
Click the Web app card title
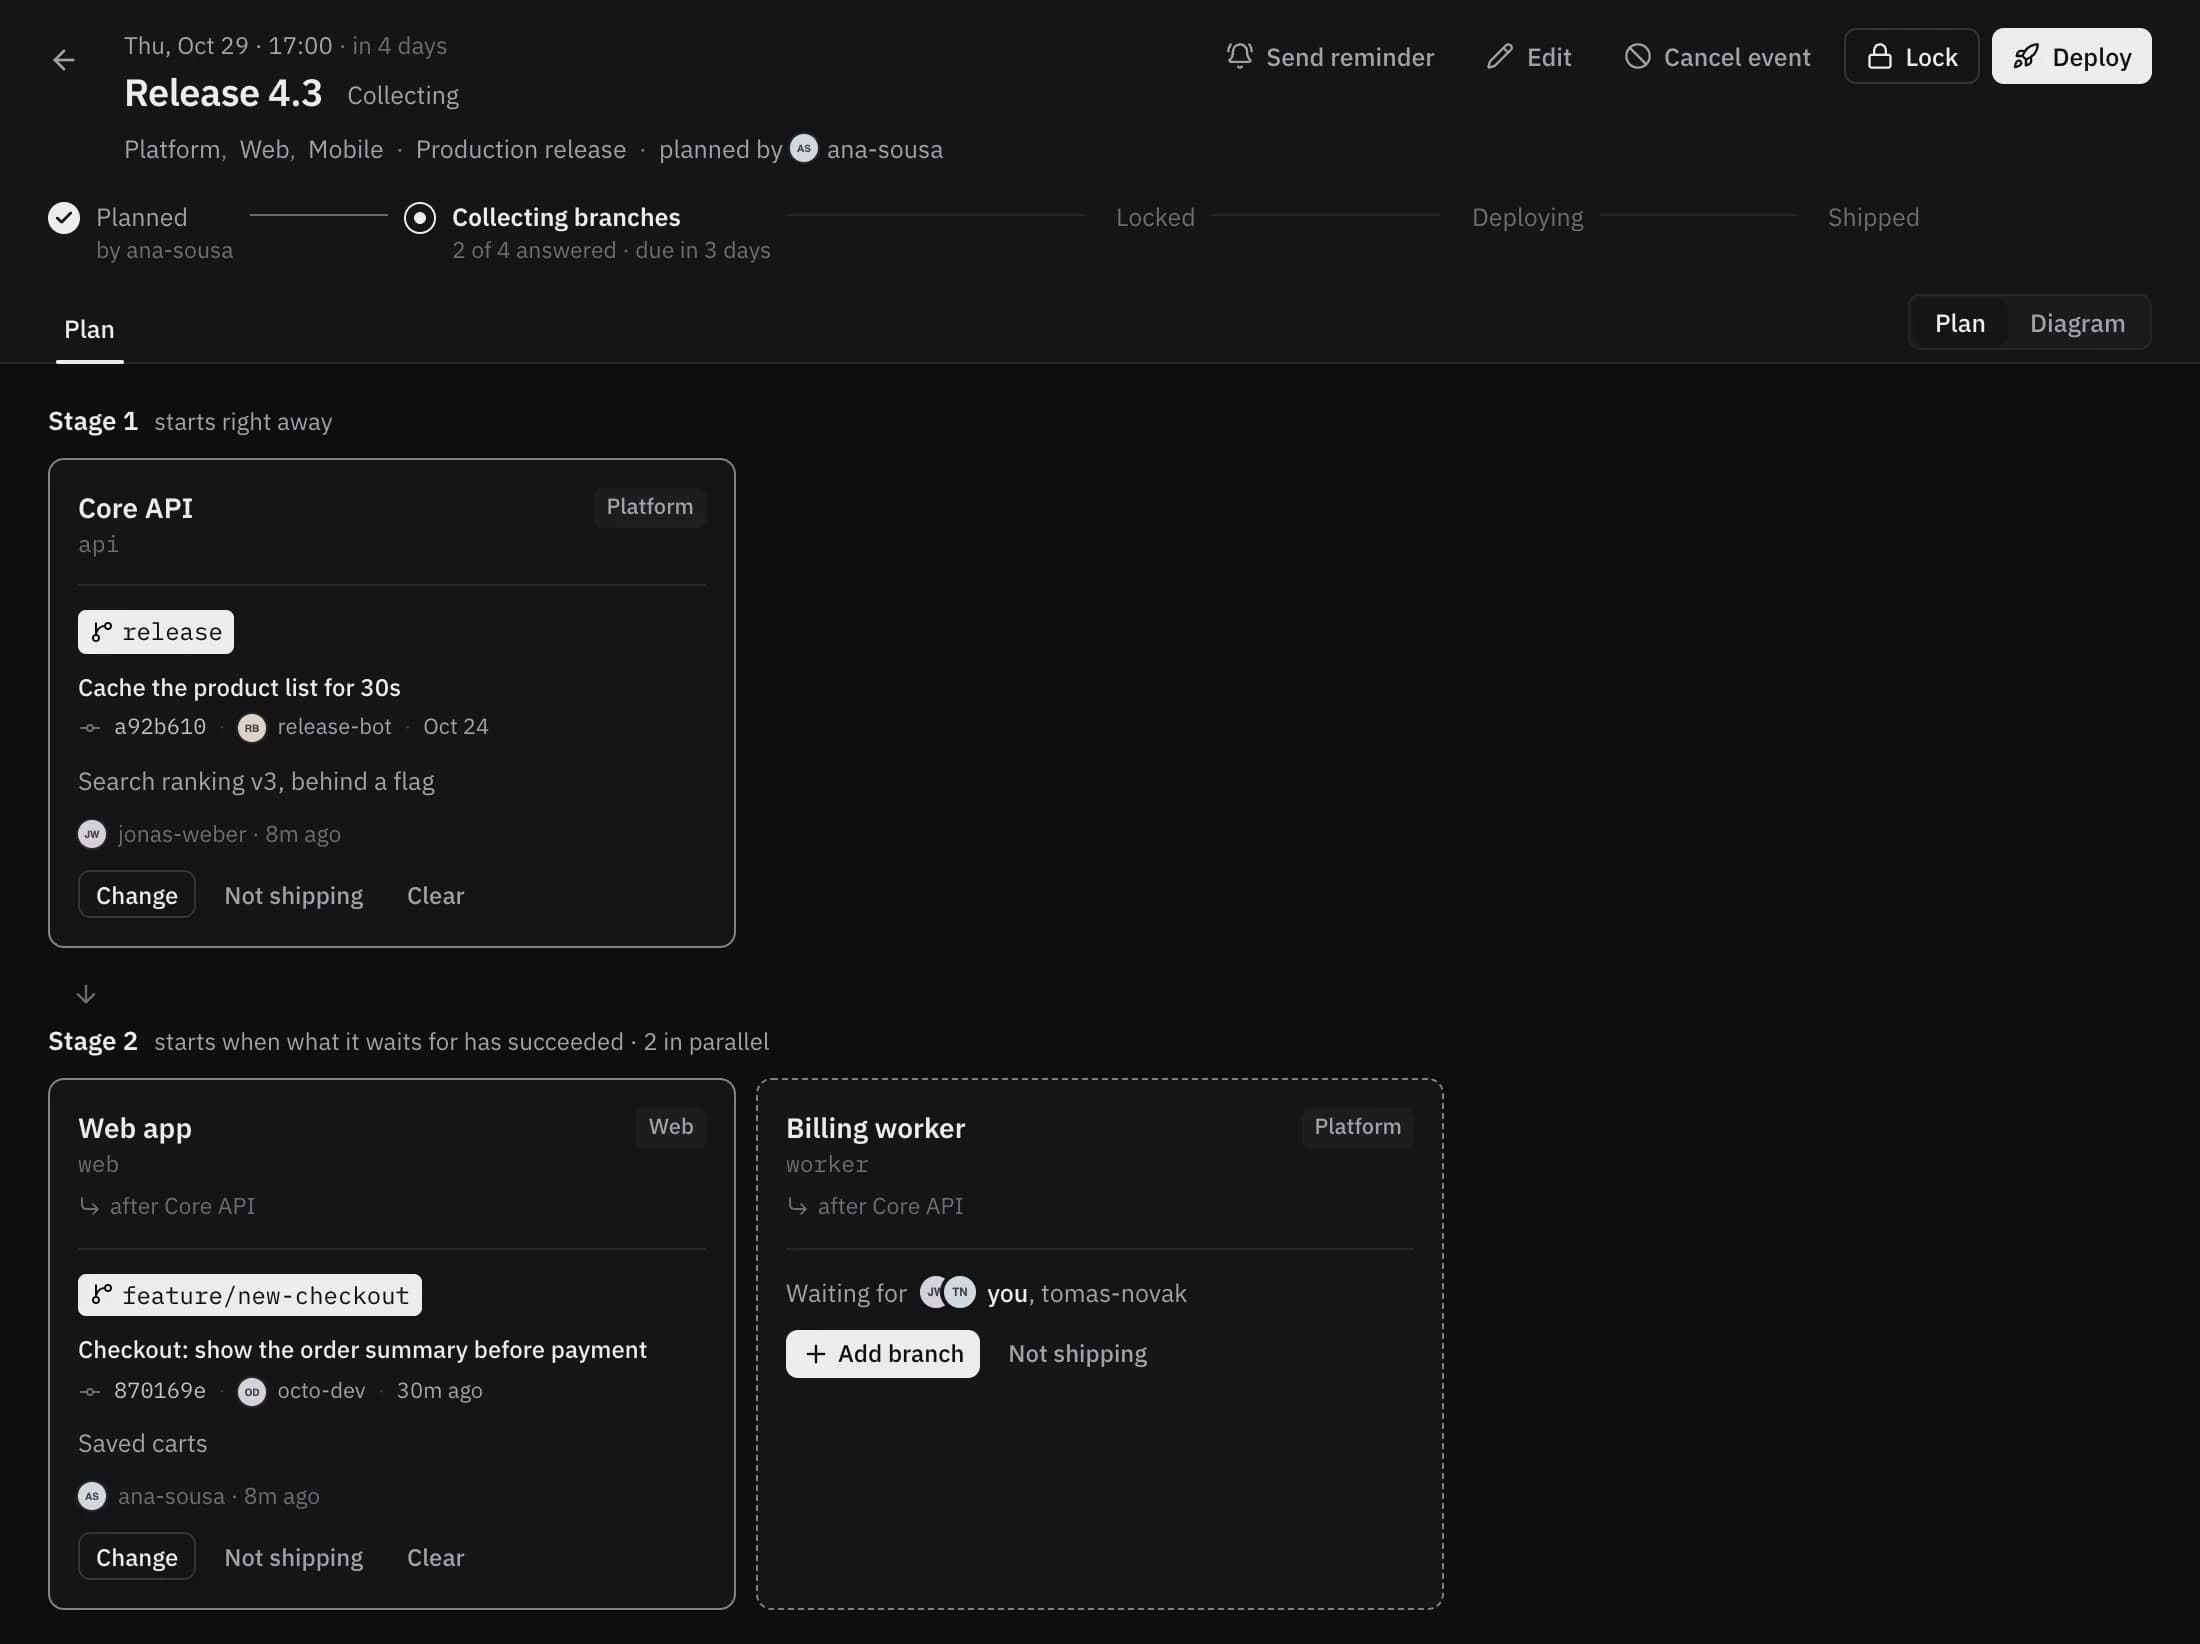(x=135, y=1128)
